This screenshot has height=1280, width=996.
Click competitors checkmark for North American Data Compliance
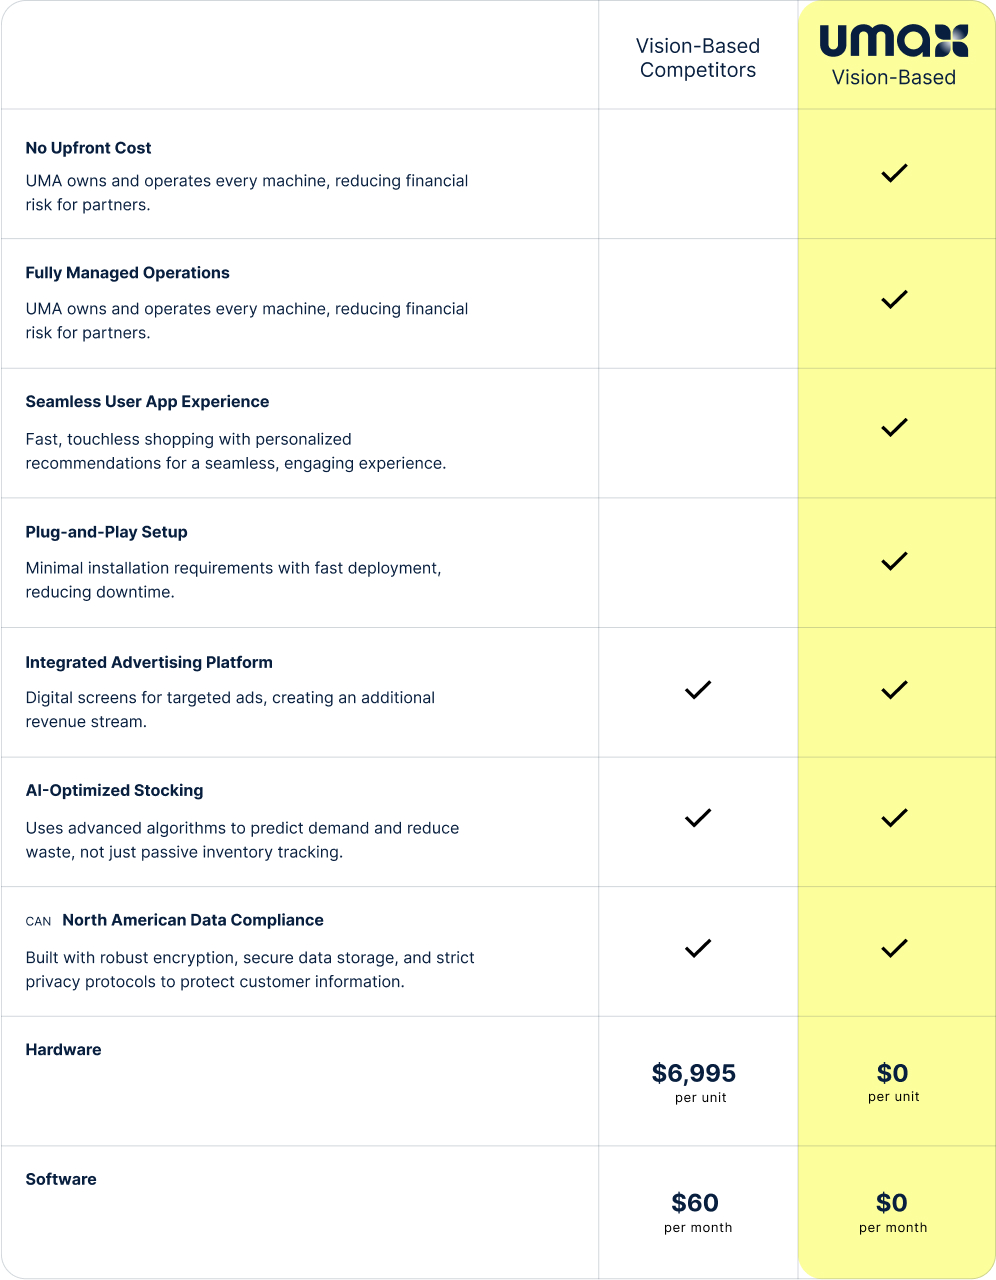pyautogui.click(x=698, y=948)
